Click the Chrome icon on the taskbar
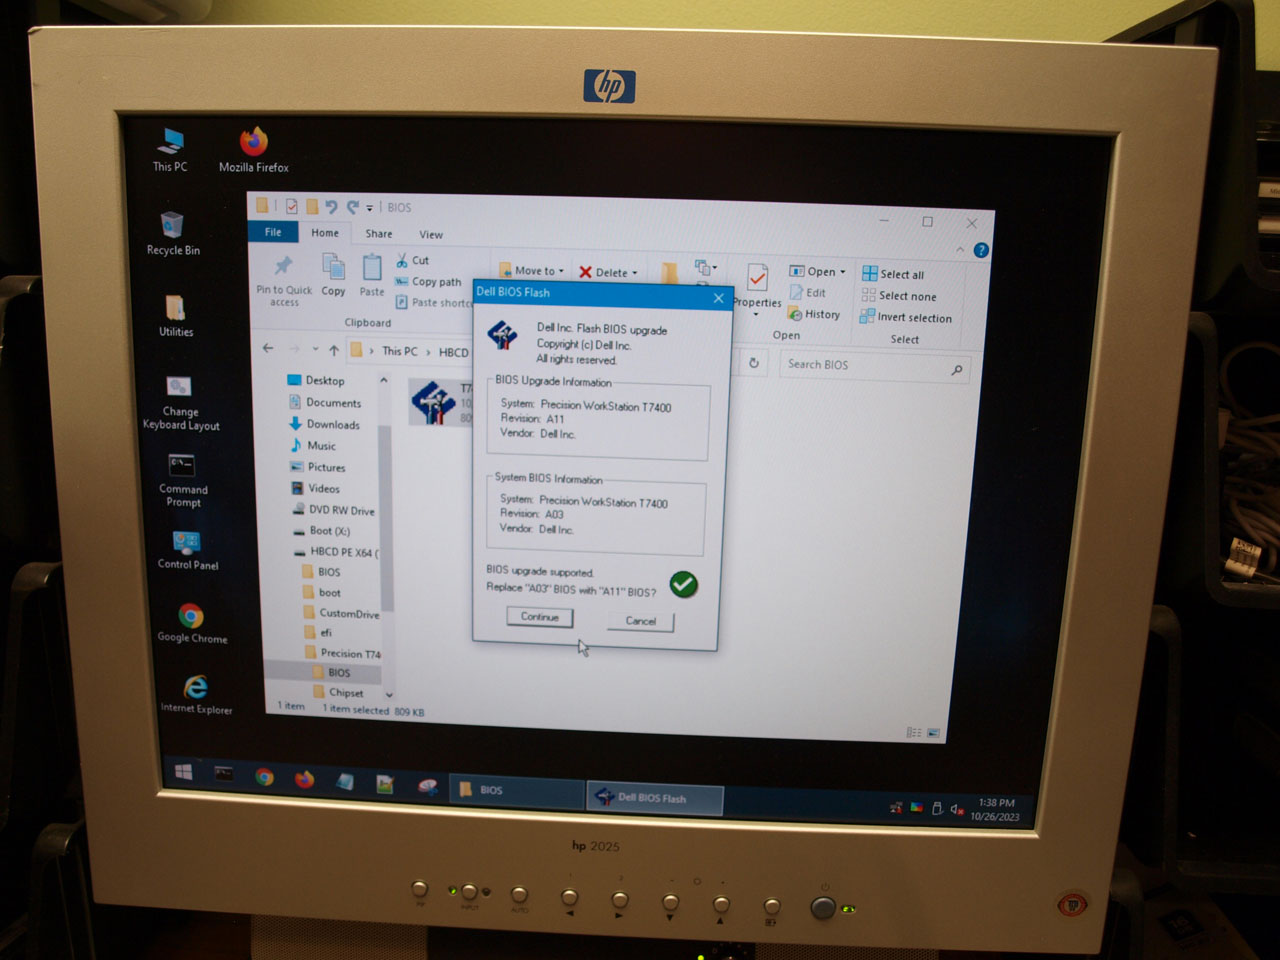 click(264, 777)
